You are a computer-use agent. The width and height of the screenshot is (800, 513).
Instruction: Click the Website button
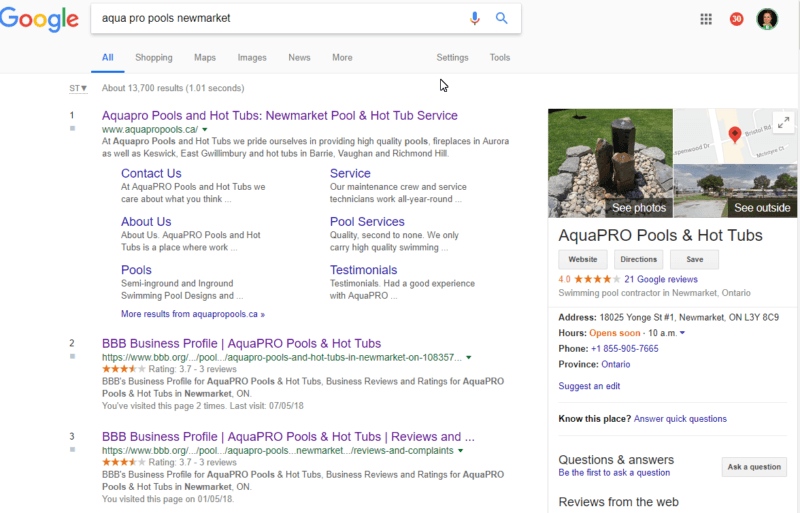point(583,259)
